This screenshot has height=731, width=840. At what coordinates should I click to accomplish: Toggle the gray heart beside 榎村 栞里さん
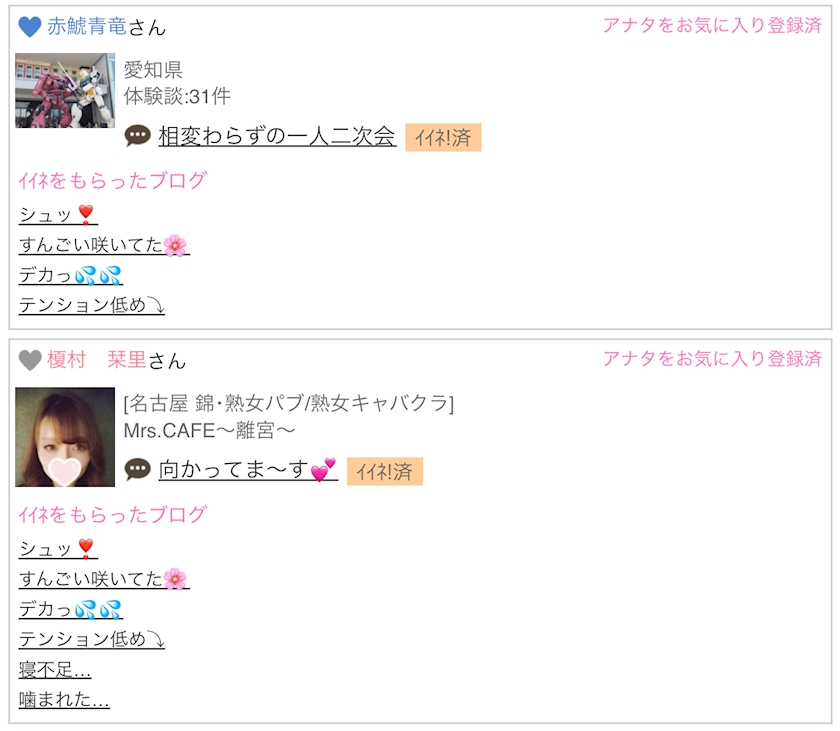pyautogui.click(x=29, y=360)
